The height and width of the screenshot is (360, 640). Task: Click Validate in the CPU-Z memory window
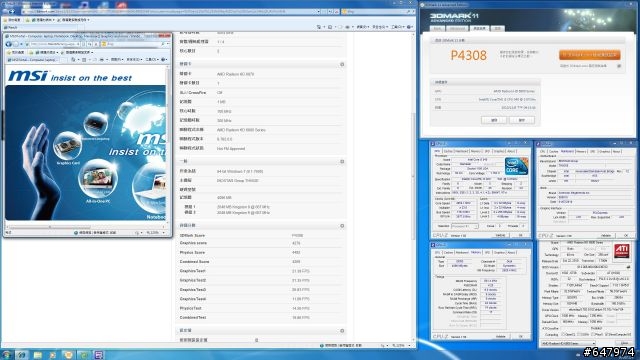click(500, 337)
